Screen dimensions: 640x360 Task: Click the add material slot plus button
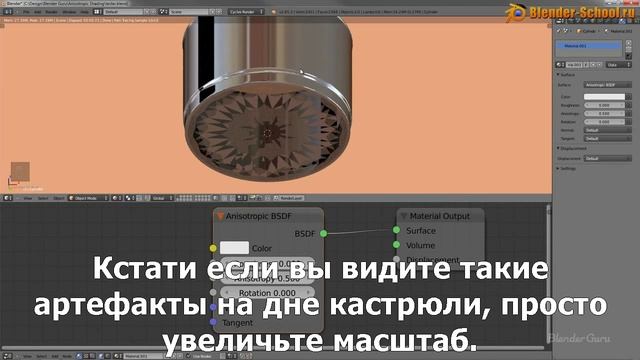coord(629,42)
